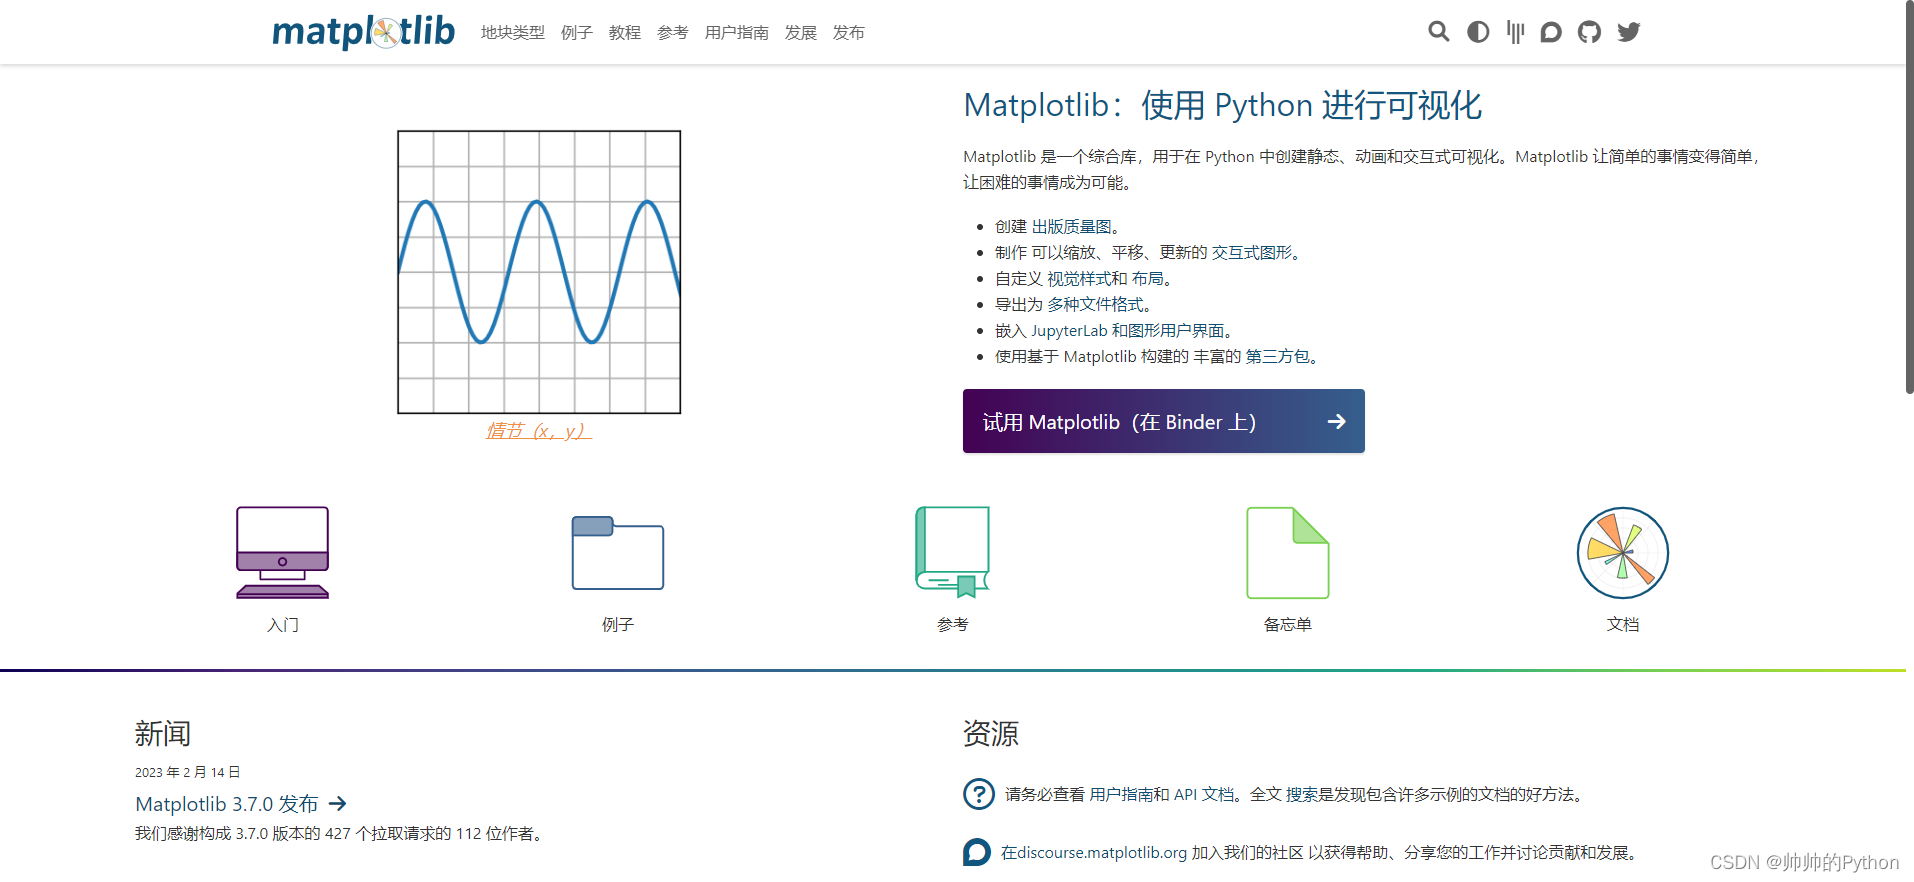1914x882 pixels.
Task: Open the 文档 label link
Action: 1623,625
